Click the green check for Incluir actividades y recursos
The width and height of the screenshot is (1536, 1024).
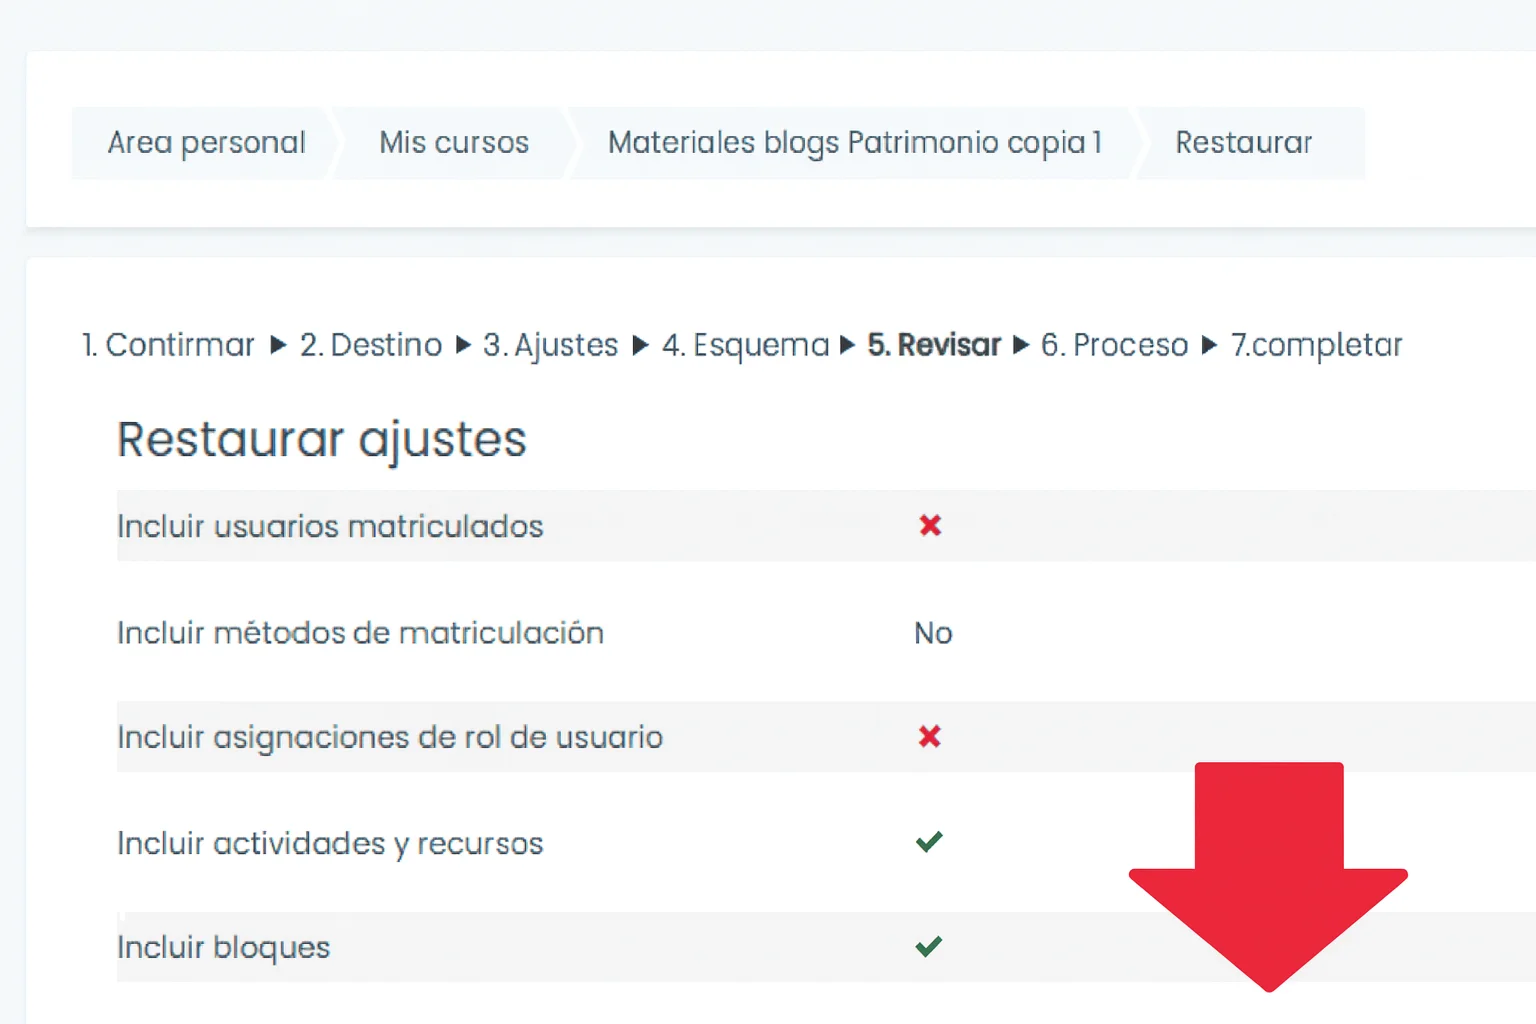coord(930,841)
